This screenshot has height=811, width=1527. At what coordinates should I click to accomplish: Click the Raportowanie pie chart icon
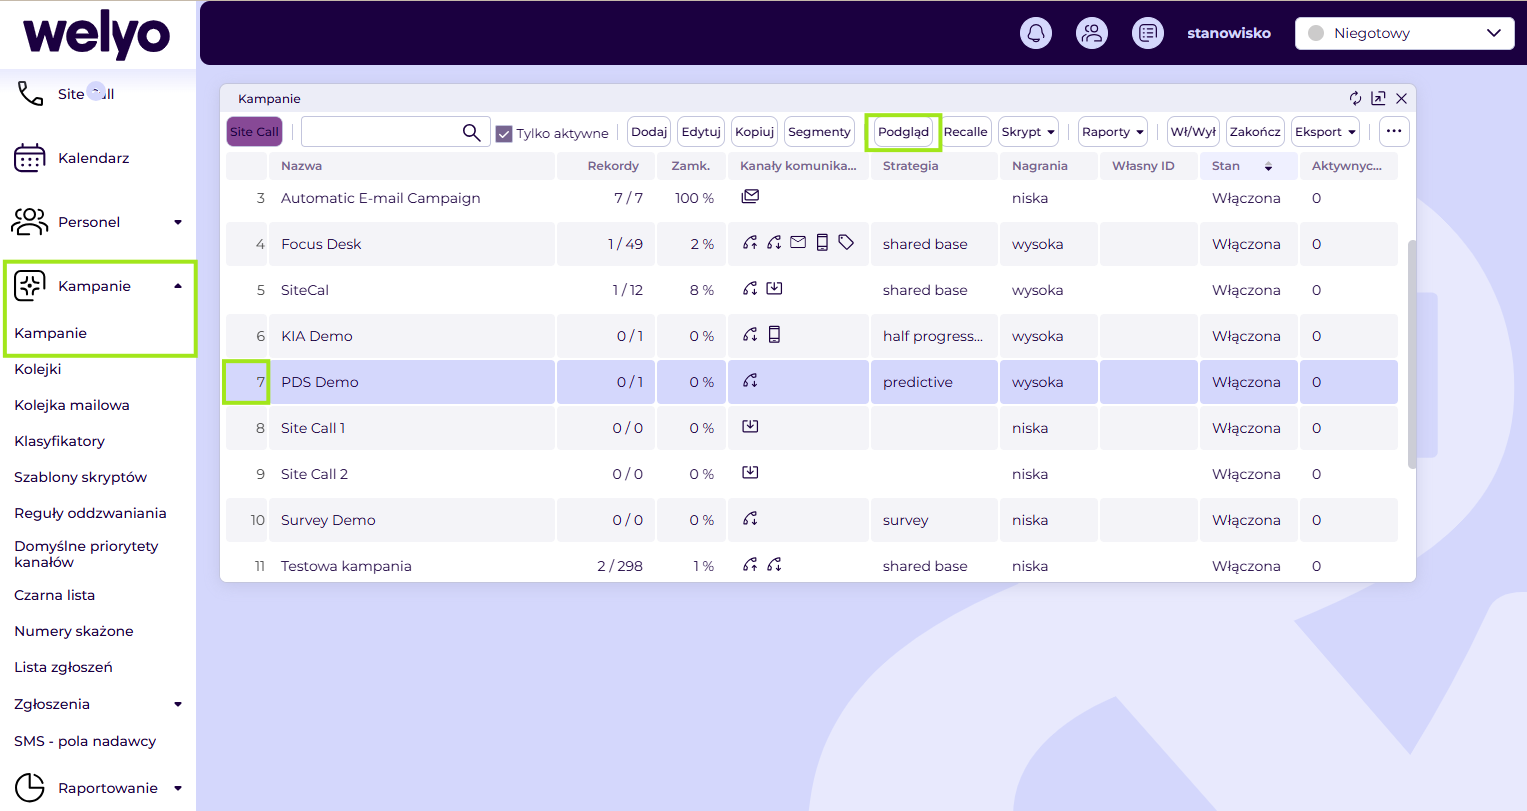30,788
